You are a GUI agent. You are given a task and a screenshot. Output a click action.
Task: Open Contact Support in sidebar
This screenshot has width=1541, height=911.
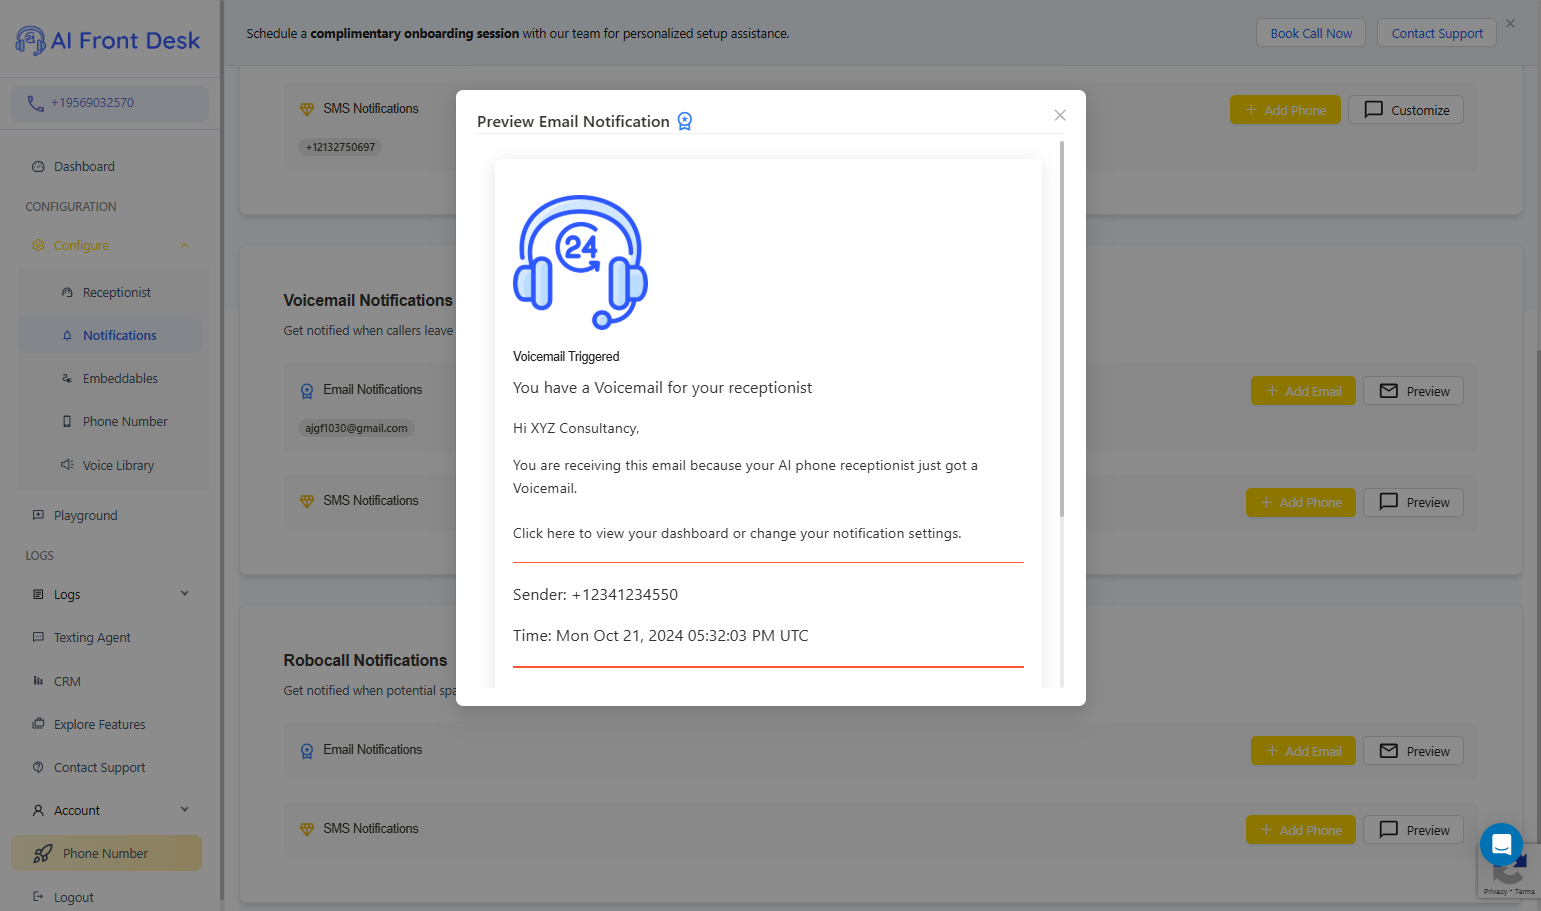tap(99, 768)
